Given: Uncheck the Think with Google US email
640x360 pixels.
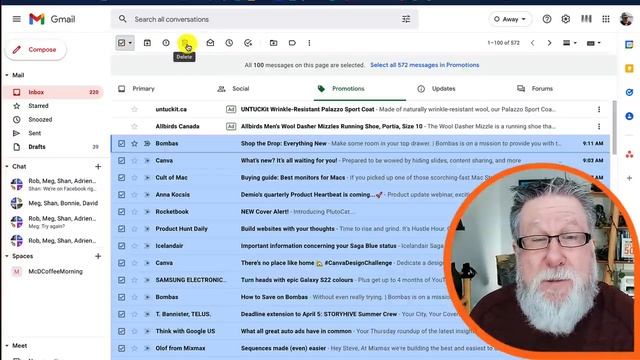Looking at the screenshot, I should coord(122,331).
